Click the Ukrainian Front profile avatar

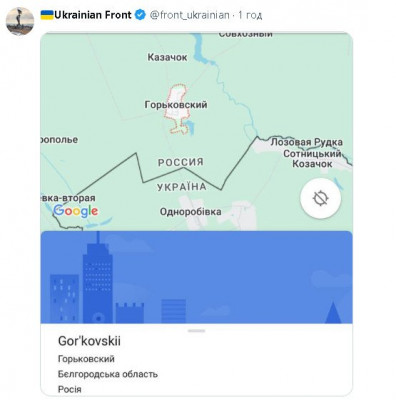pyautogui.click(x=20, y=21)
